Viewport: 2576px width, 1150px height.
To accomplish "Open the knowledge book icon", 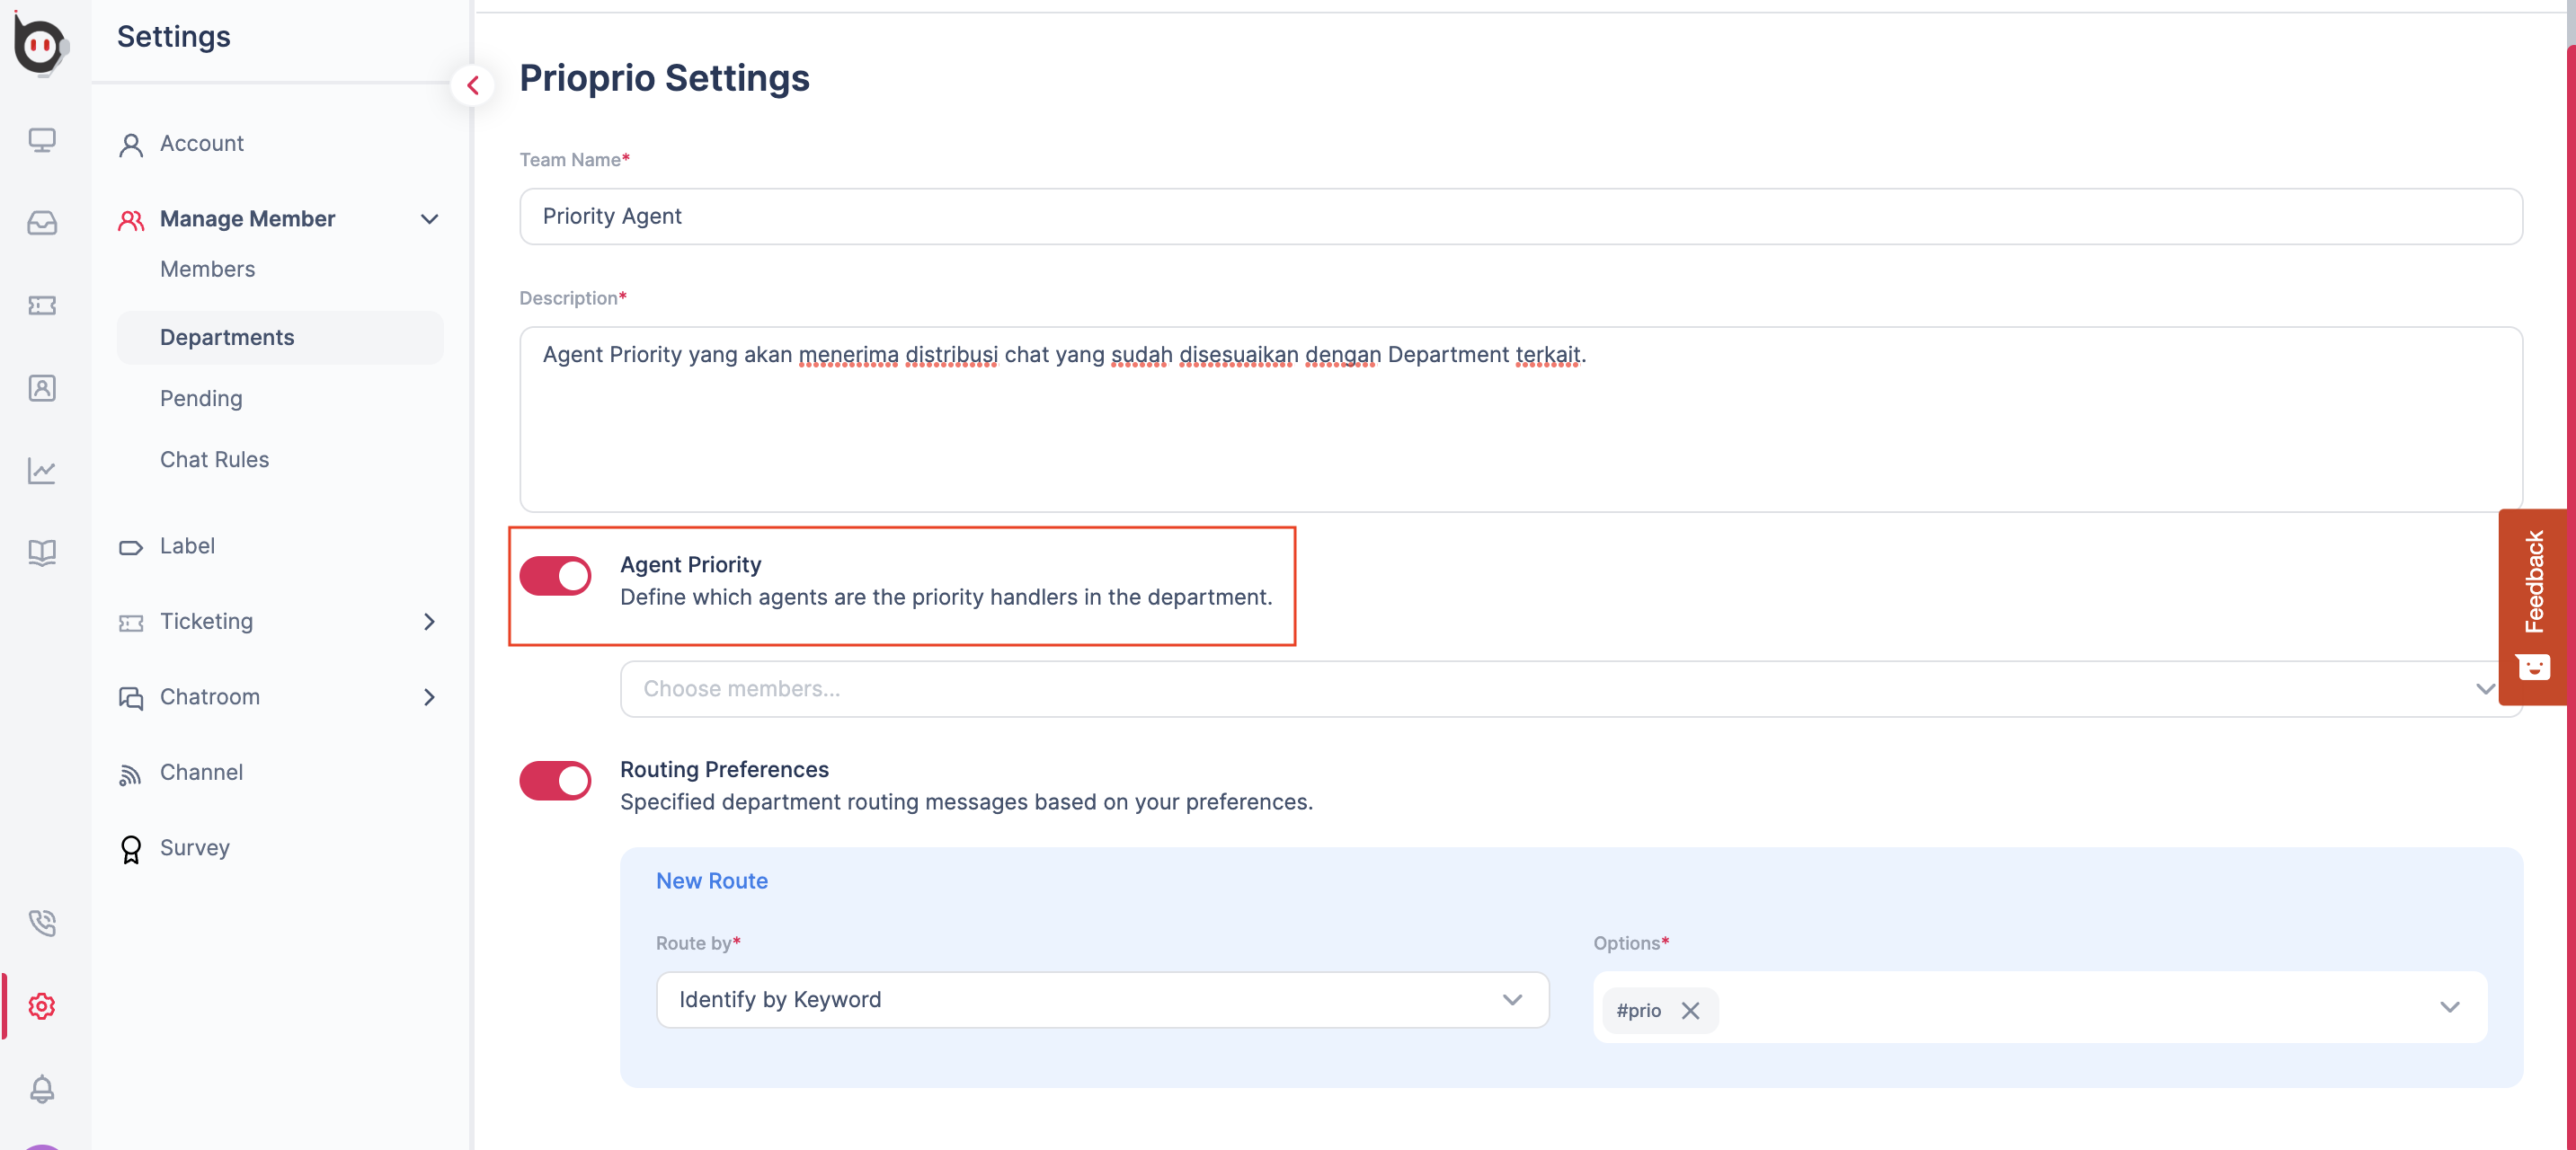I will click(x=42, y=552).
